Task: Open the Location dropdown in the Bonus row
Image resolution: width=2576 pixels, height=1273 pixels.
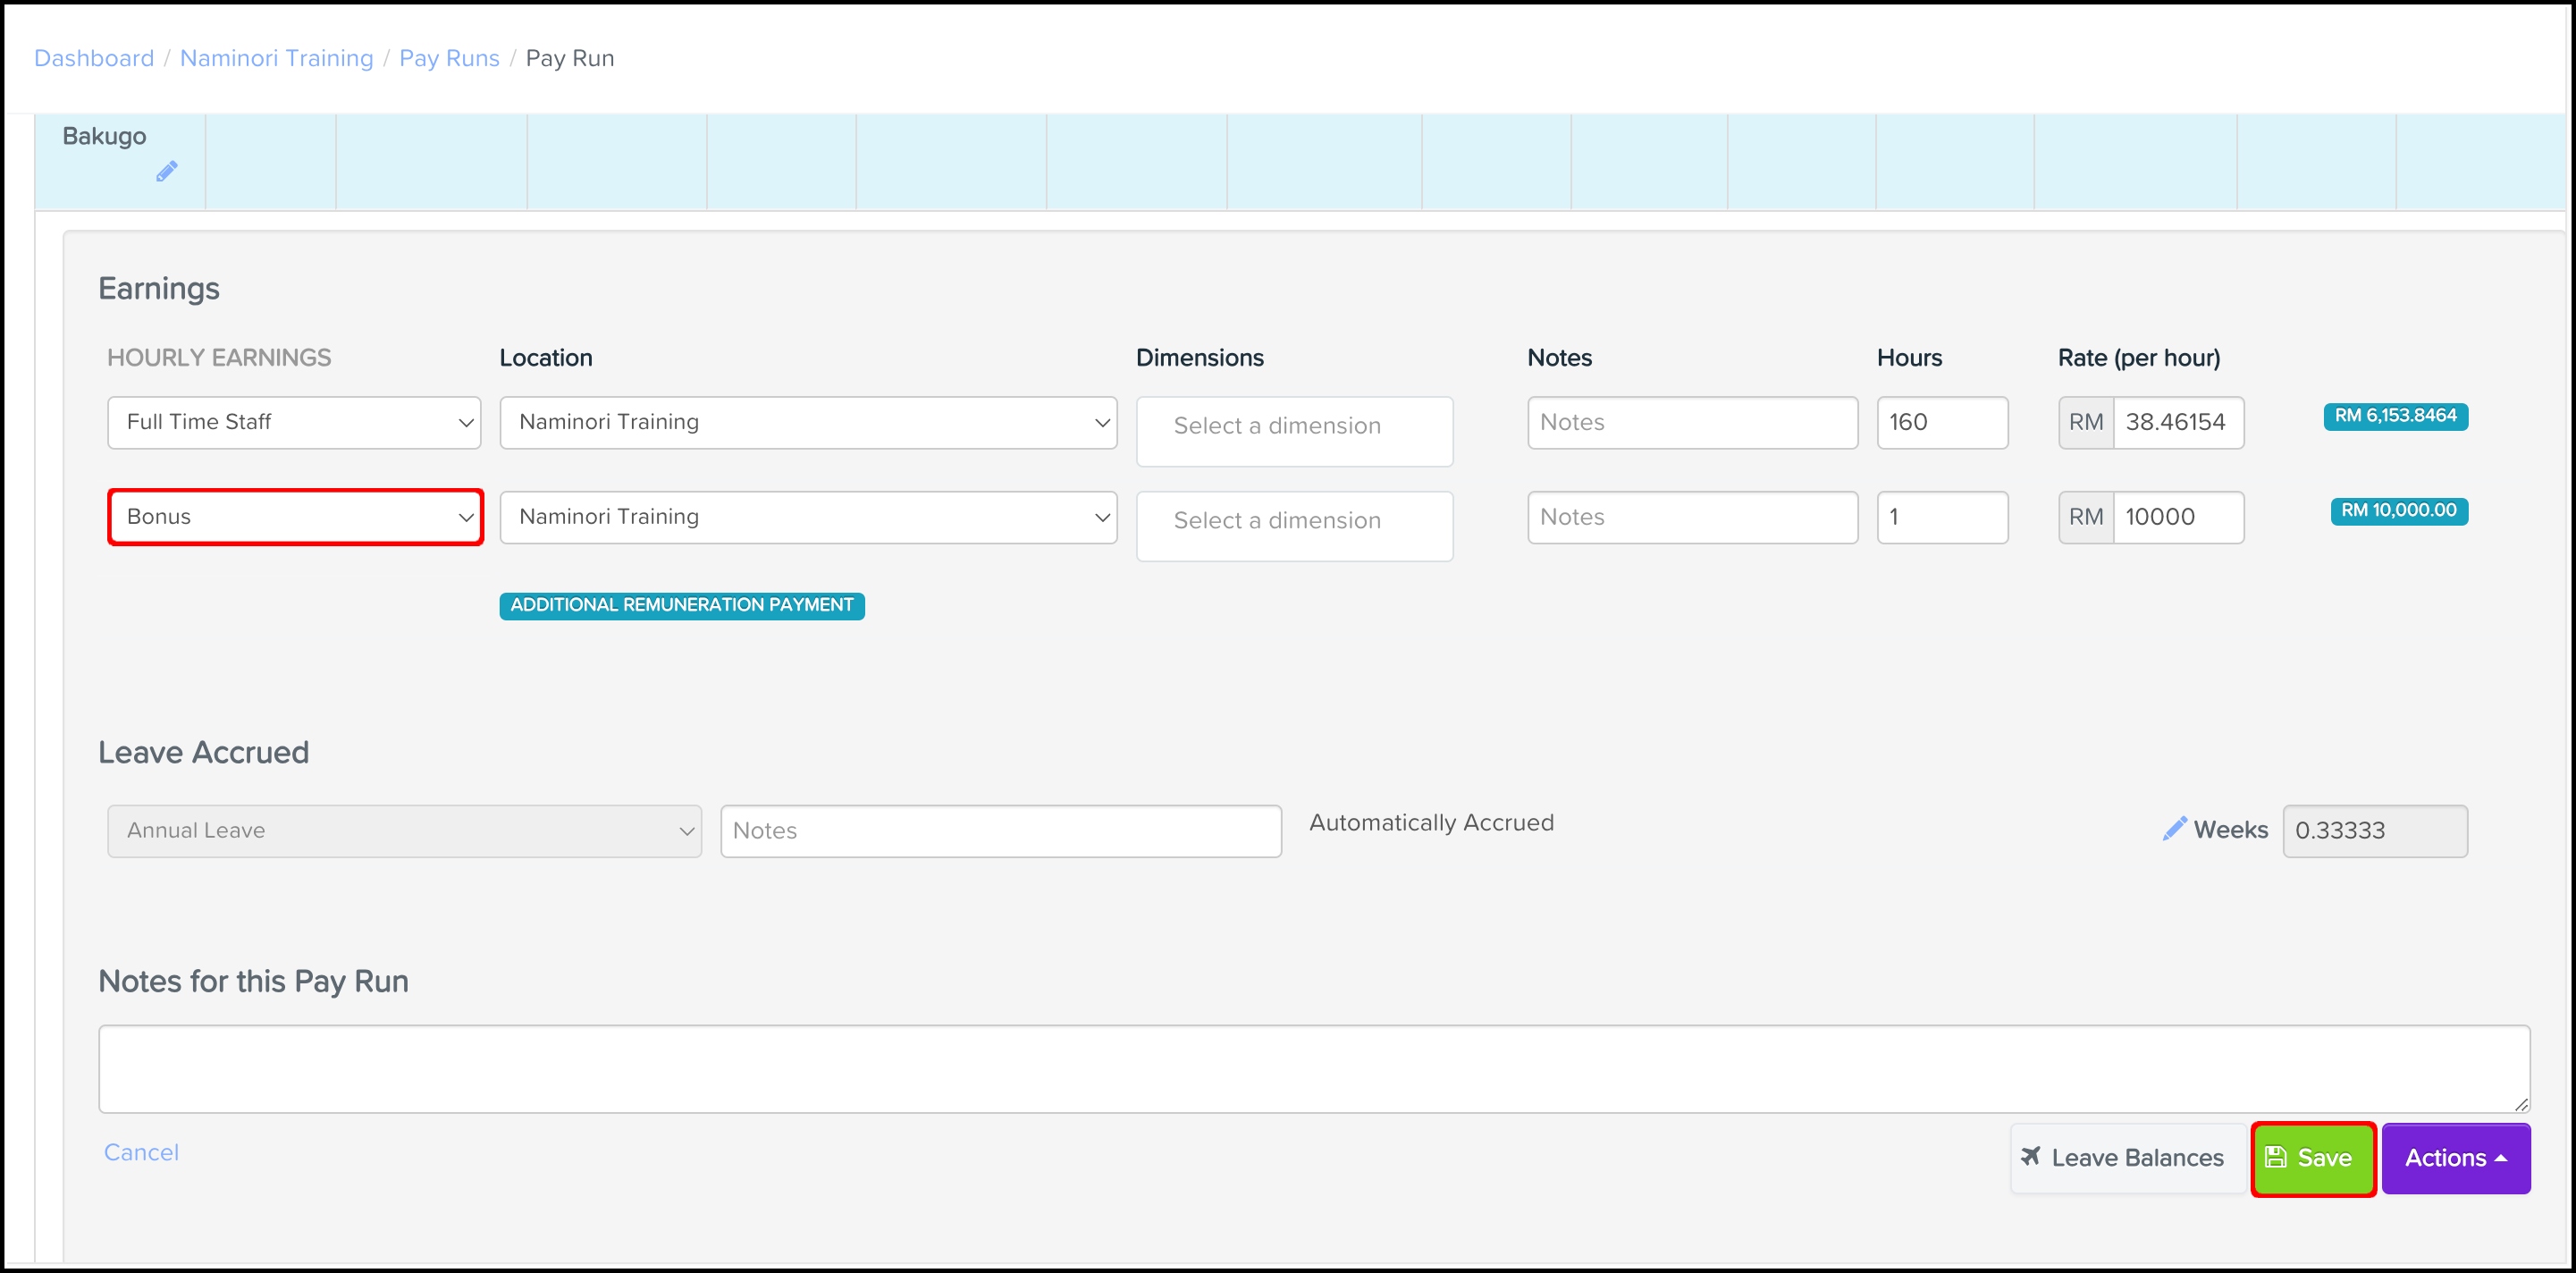Action: (x=807, y=517)
